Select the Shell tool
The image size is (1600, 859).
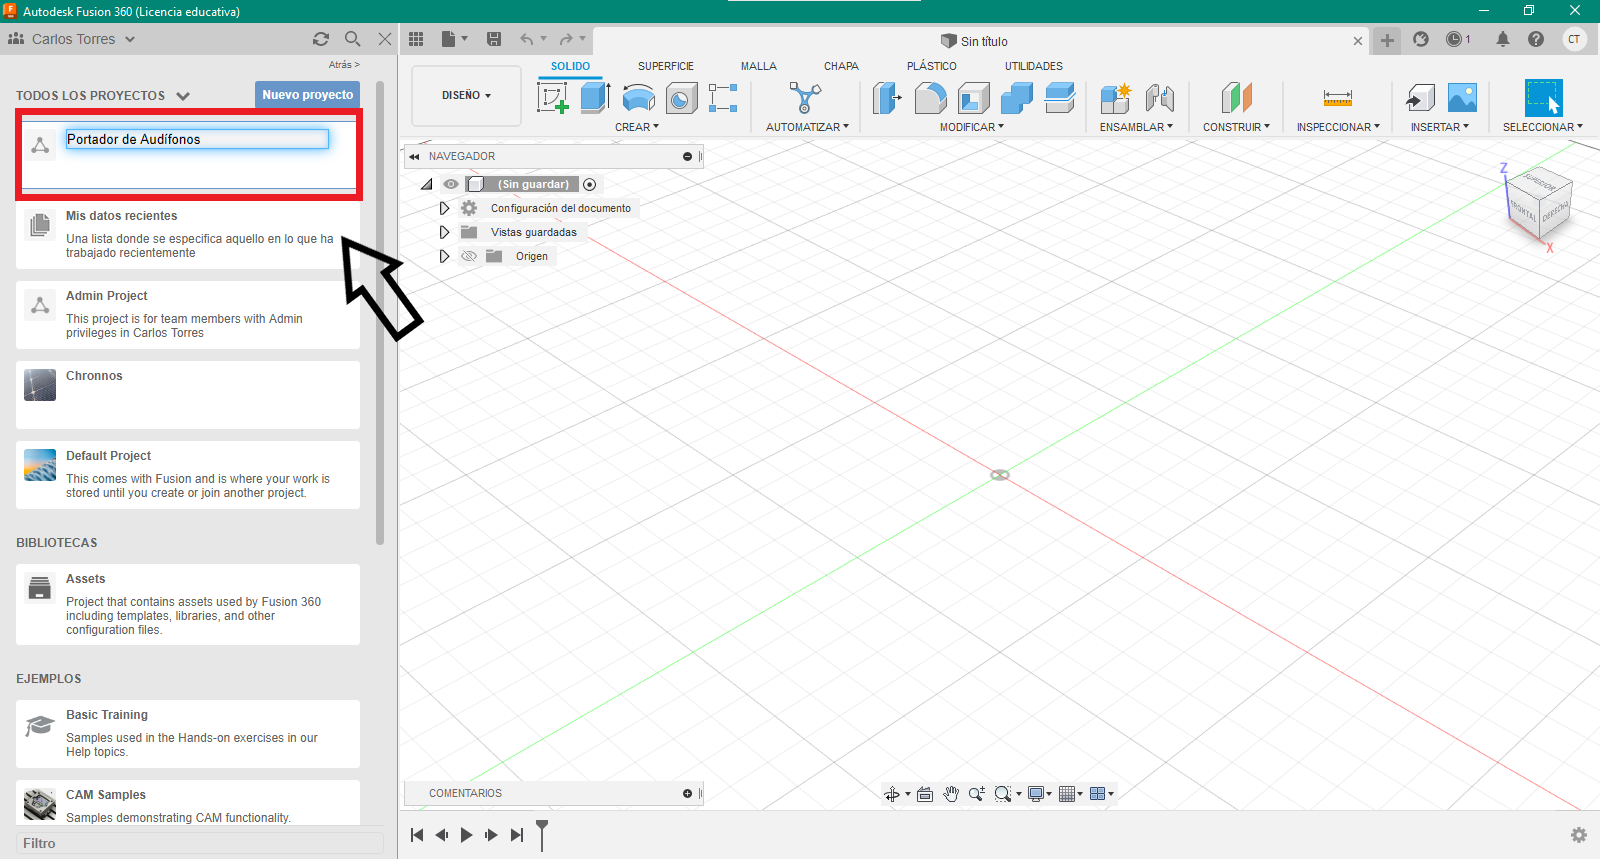(973, 98)
